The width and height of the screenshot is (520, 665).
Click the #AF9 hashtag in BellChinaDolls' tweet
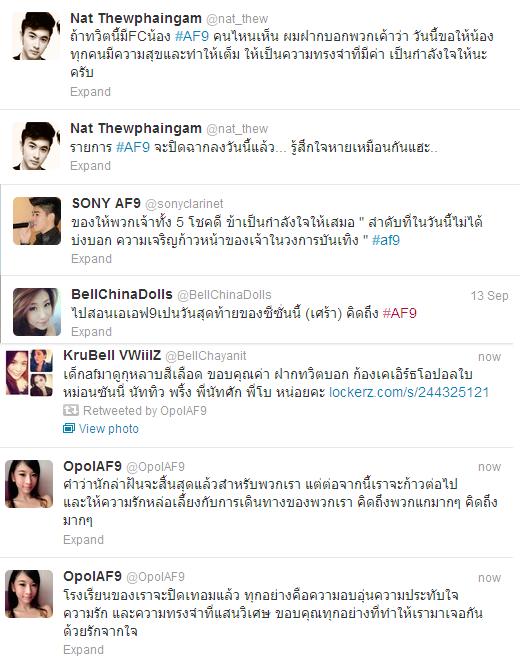pyautogui.click(x=400, y=313)
